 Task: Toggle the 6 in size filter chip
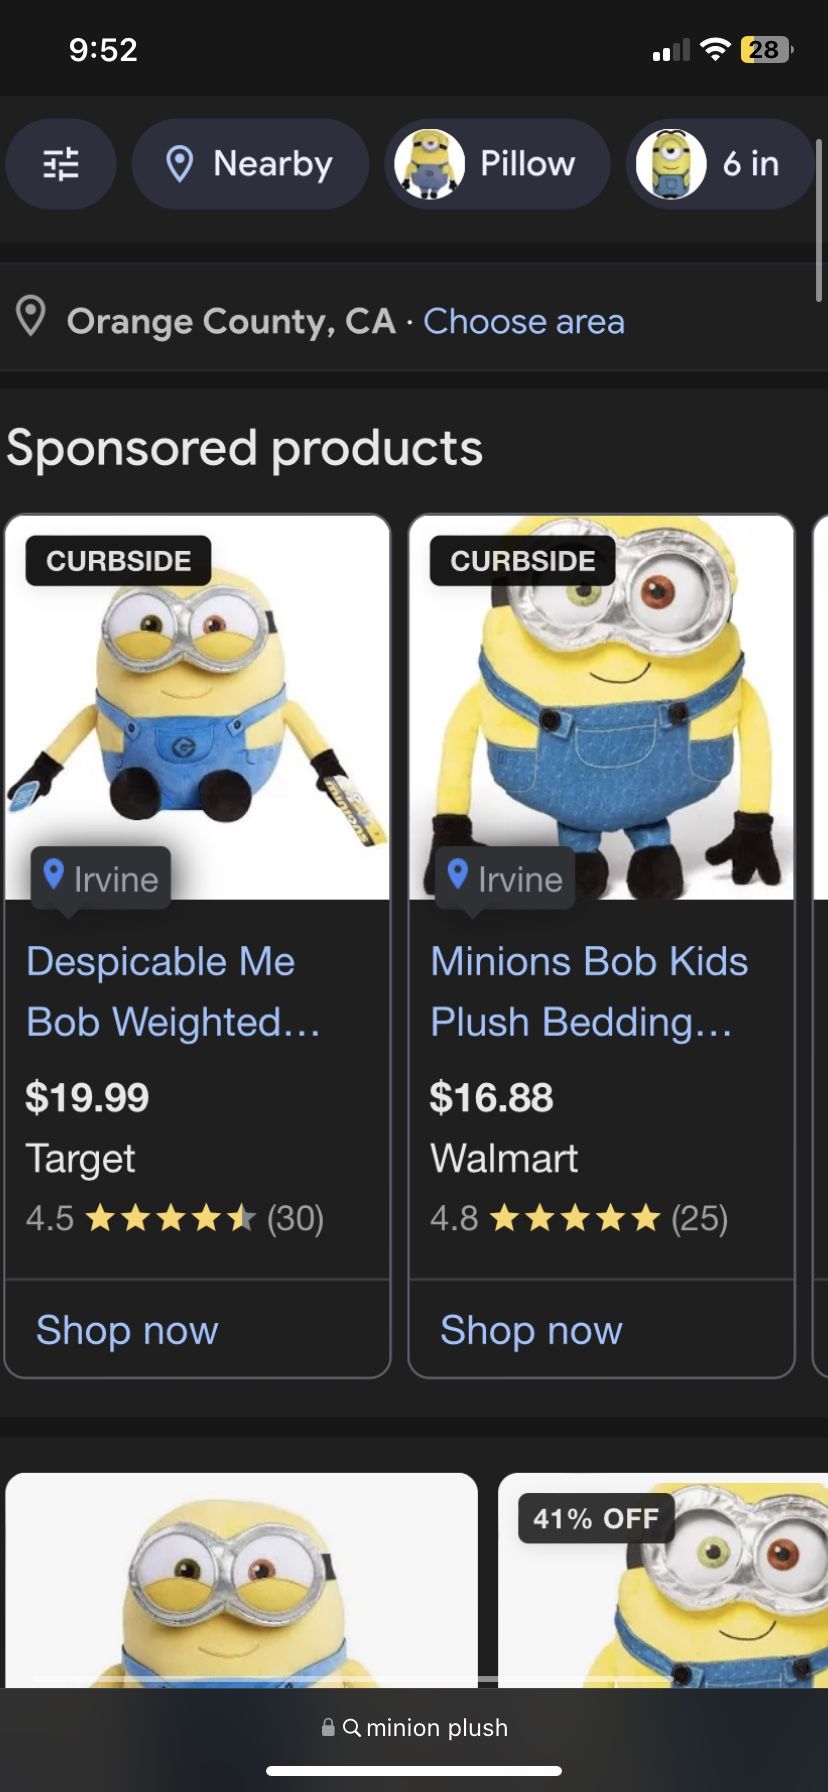(x=720, y=163)
